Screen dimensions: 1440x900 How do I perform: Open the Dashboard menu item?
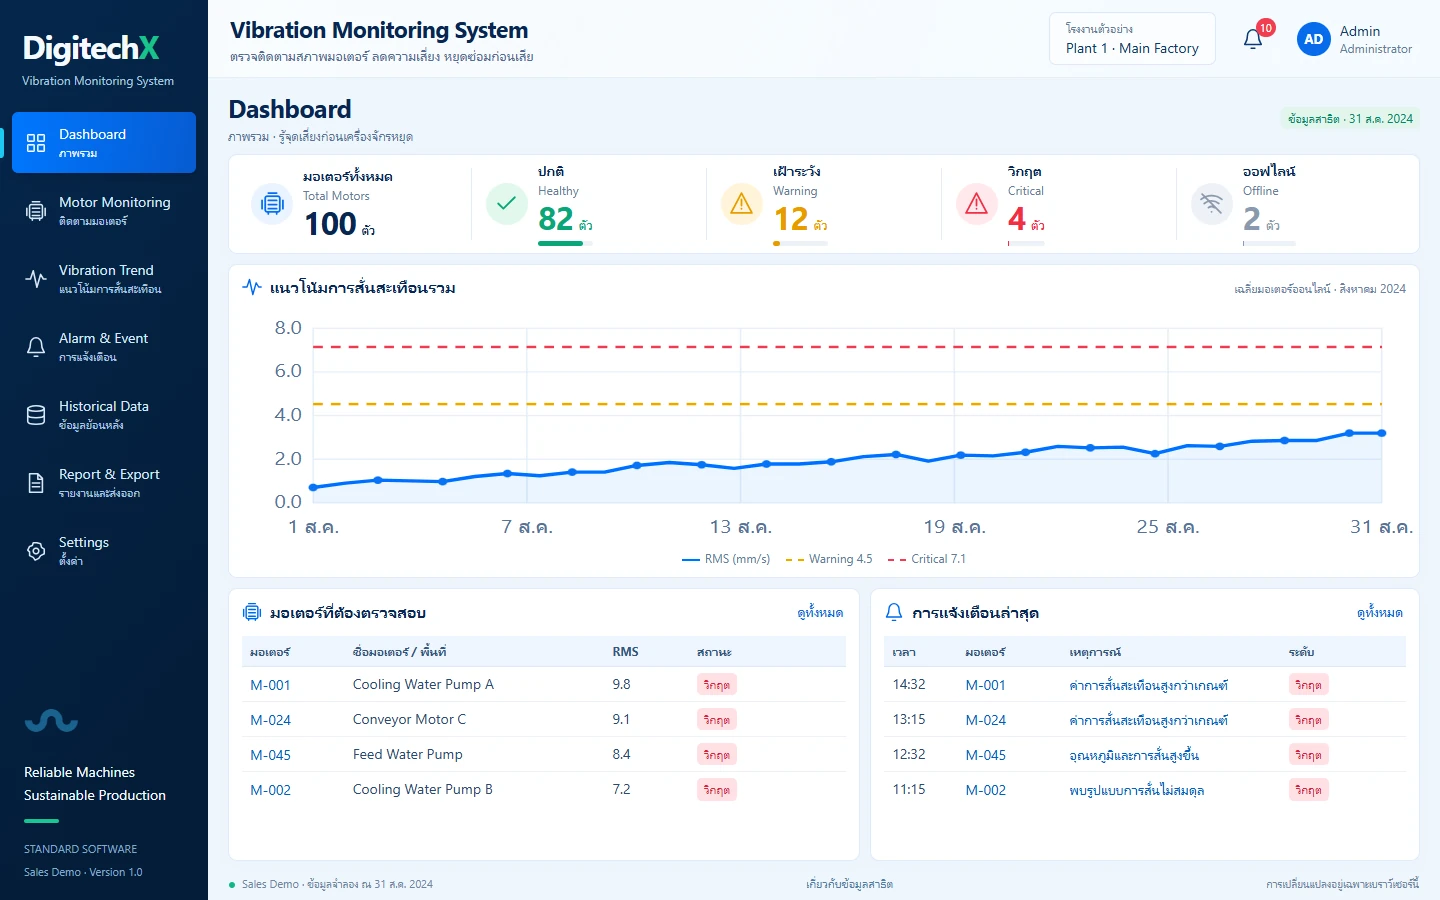click(x=104, y=142)
